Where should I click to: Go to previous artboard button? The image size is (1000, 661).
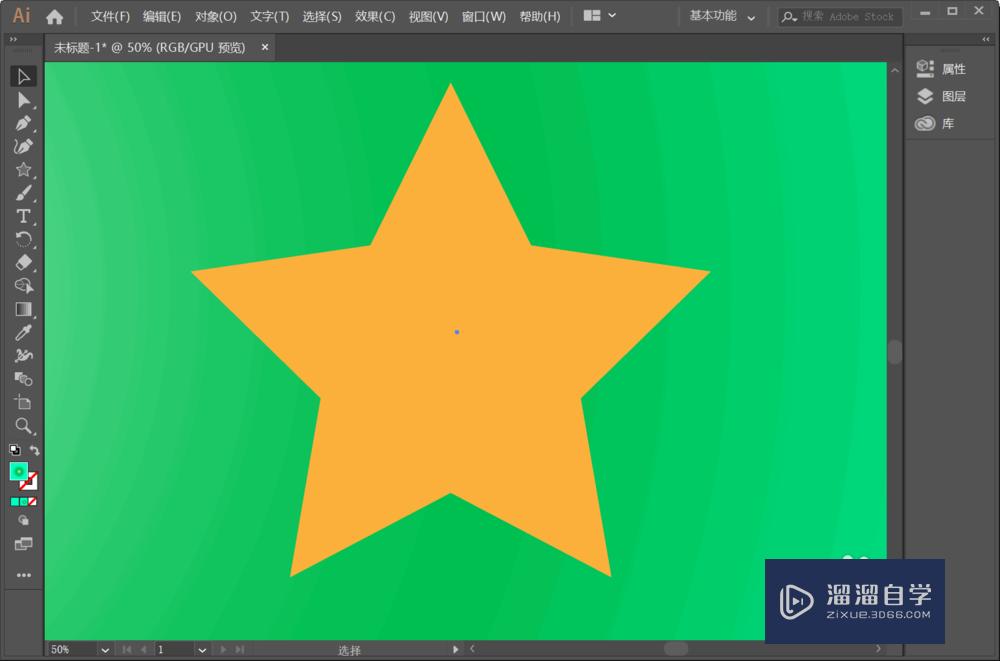pos(143,650)
